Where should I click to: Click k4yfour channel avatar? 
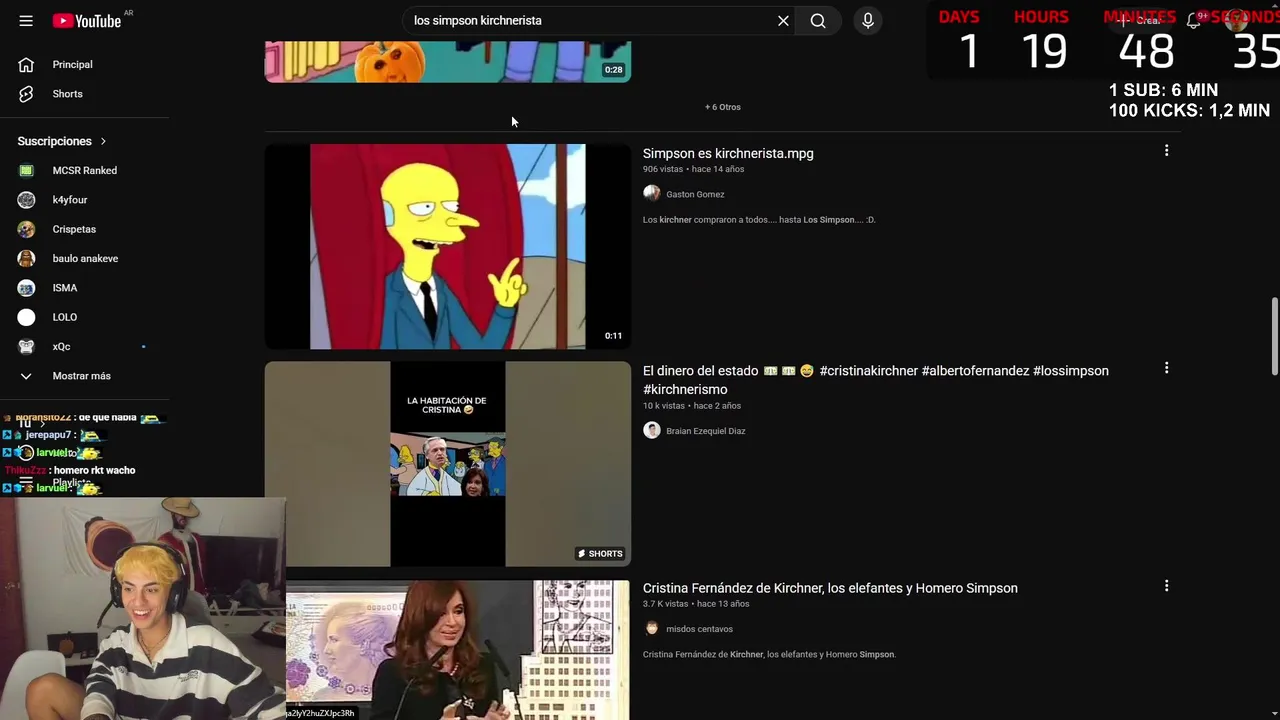tap(27, 200)
